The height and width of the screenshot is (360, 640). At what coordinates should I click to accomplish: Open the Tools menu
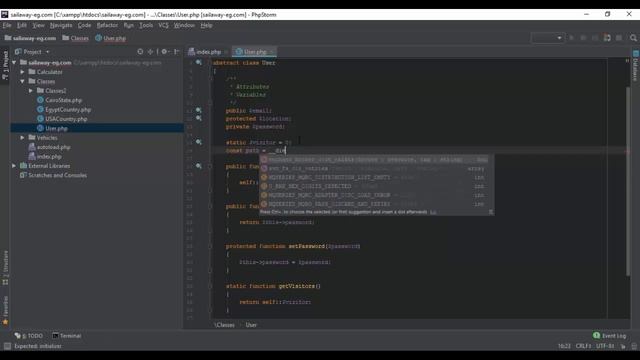[x=146, y=25]
